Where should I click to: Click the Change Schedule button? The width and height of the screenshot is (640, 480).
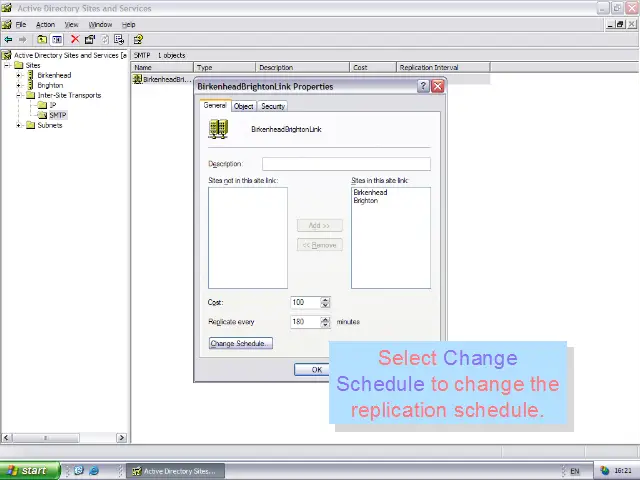pos(241,343)
